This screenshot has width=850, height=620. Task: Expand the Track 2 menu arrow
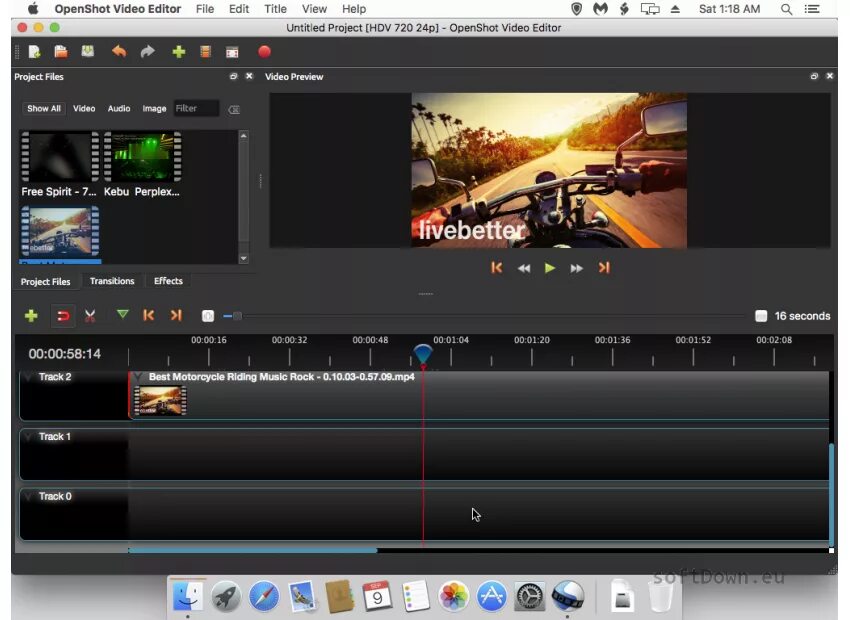[x=28, y=378]
